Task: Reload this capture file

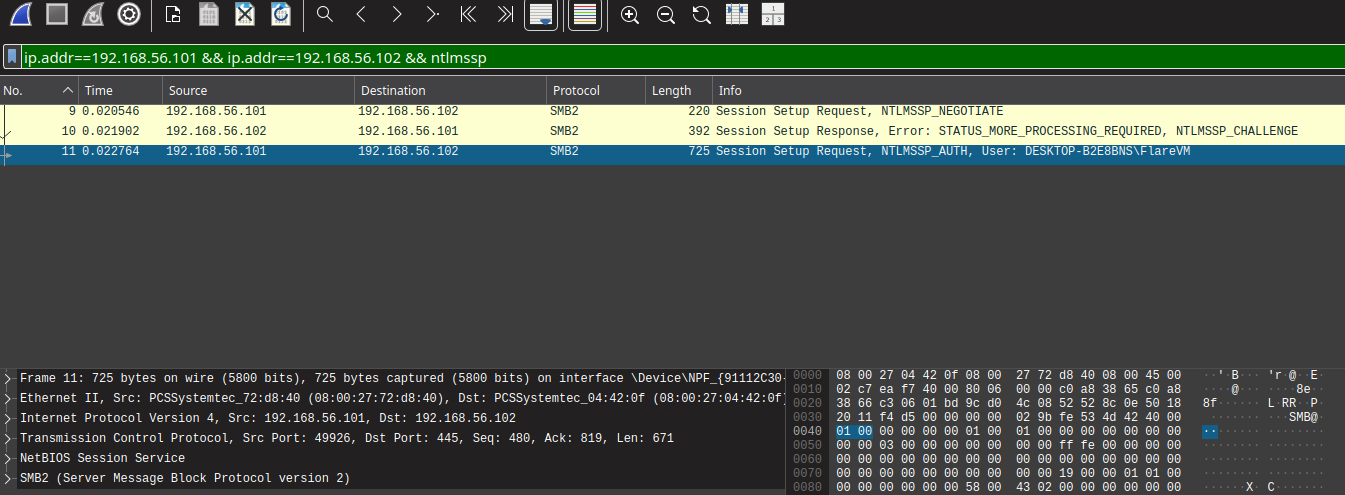Action: pyautogui.click(x=281, y=14)
